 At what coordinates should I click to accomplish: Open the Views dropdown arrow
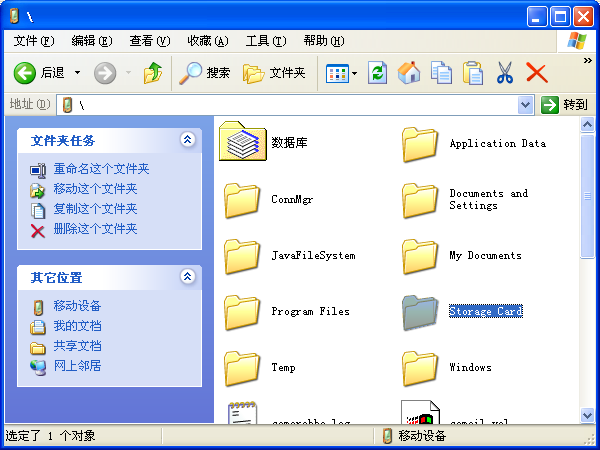point(354,73)
